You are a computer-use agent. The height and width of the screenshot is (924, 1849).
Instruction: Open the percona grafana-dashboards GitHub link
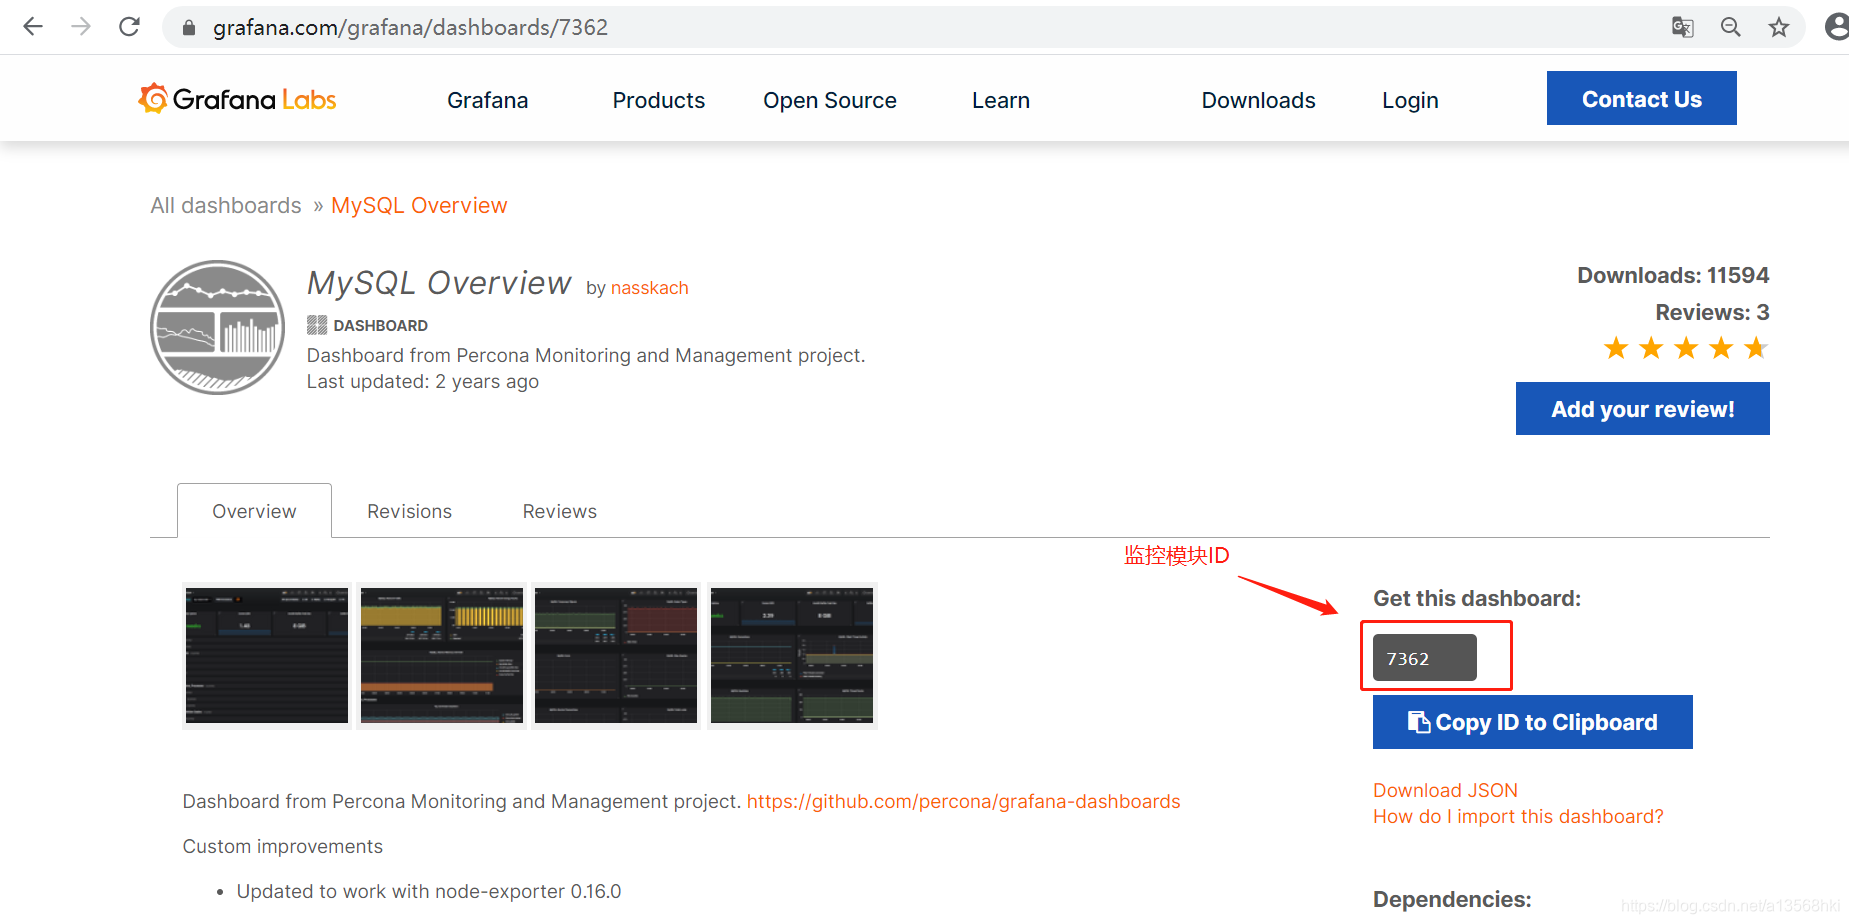pos(964,801)
